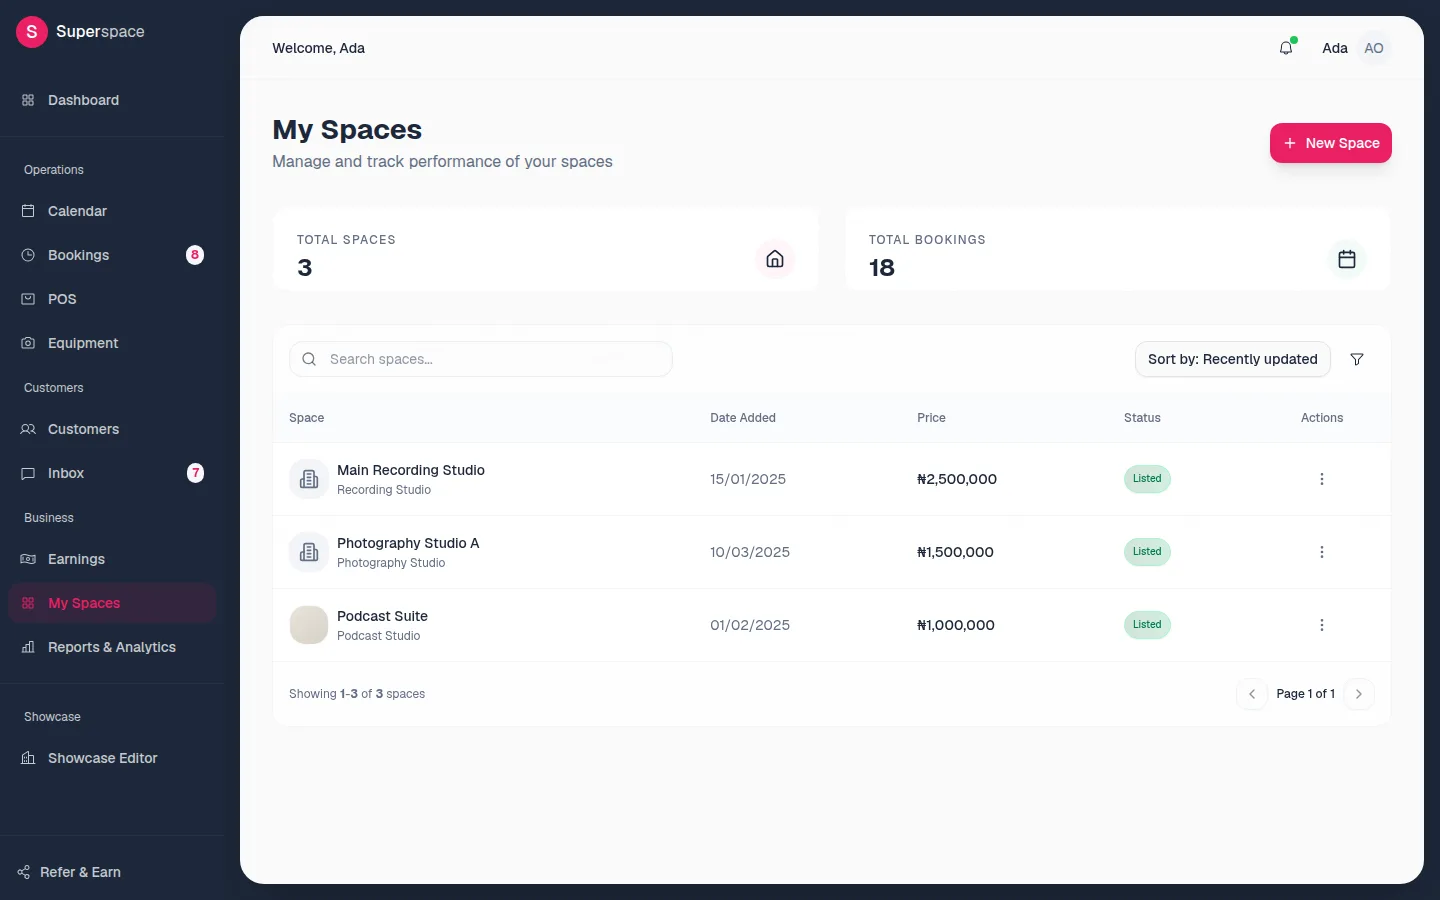
Task: Open Customers page in the sidebar
Action: point(112,429)
